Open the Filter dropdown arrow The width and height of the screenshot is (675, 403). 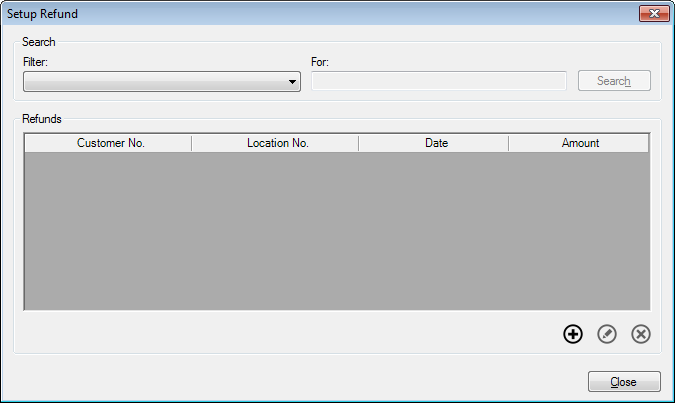[x=292, y=82]
